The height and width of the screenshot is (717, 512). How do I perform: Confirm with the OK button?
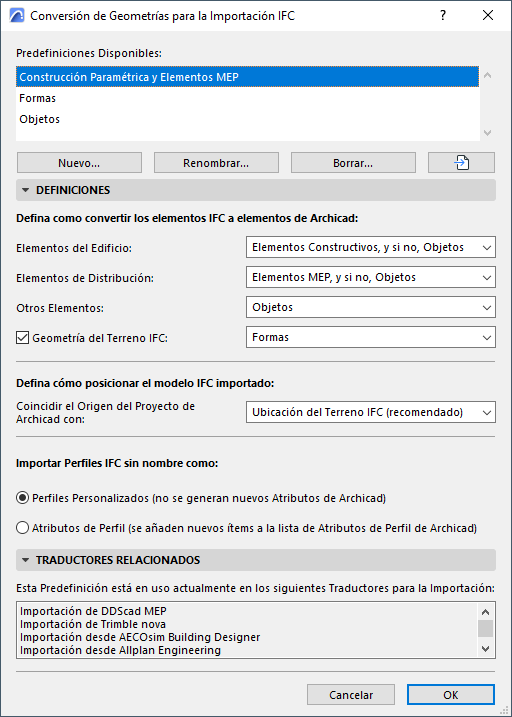click(451, 695)
